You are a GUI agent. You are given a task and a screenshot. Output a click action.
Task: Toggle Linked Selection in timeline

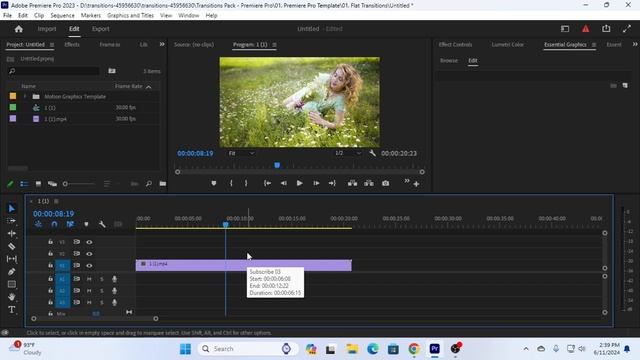tap(70, 224)
